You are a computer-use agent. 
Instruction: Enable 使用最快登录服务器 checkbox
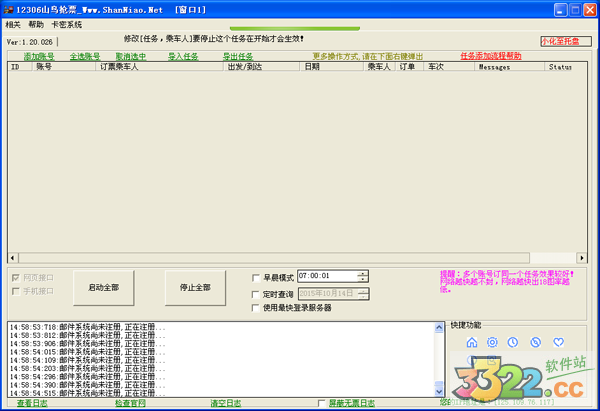coord(256,308)
